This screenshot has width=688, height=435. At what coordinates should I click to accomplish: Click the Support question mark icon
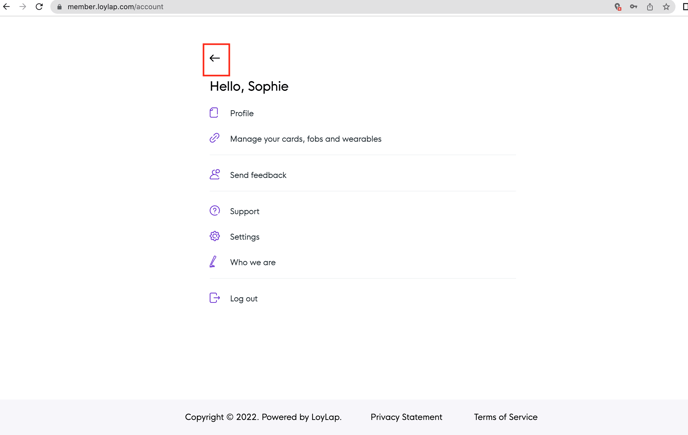coord(214,211)
